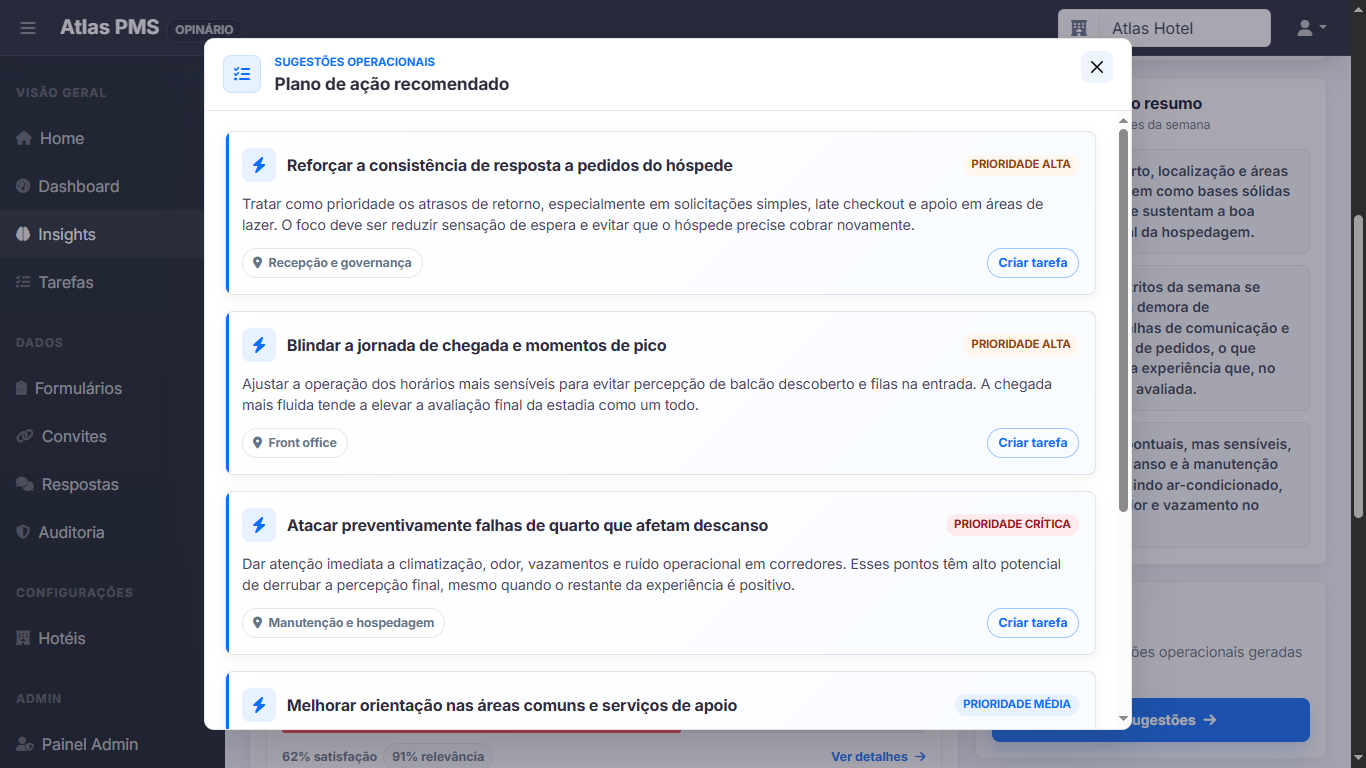Click the hotel building icon beside Atlas Hotel
The height and width of the screenshot is (768, 1366).
tap(1079, 28)
